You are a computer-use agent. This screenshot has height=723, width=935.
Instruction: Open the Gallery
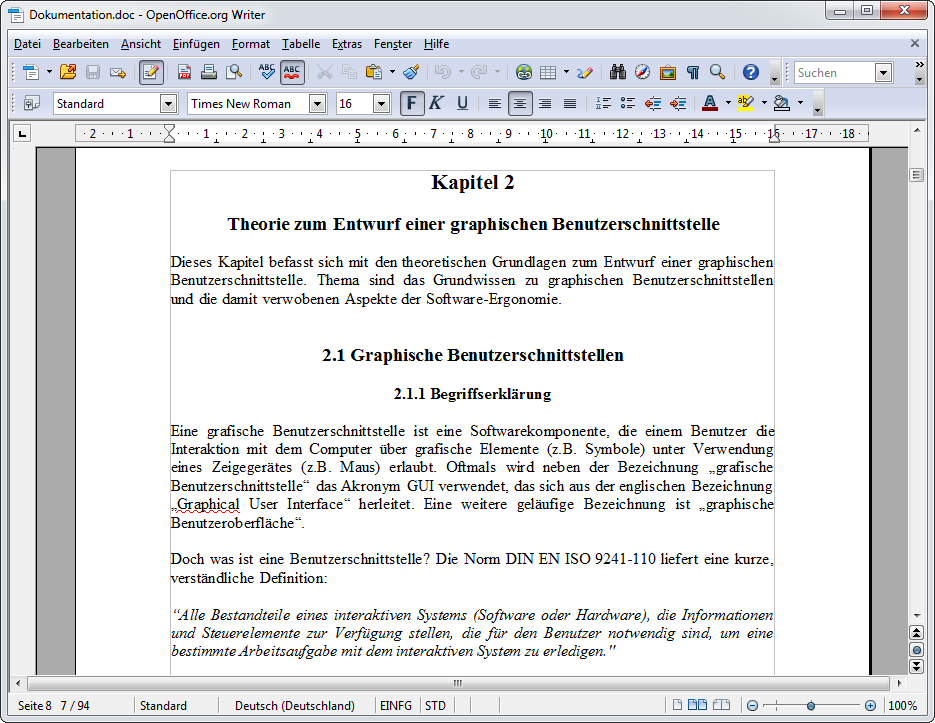click(669, 71)
